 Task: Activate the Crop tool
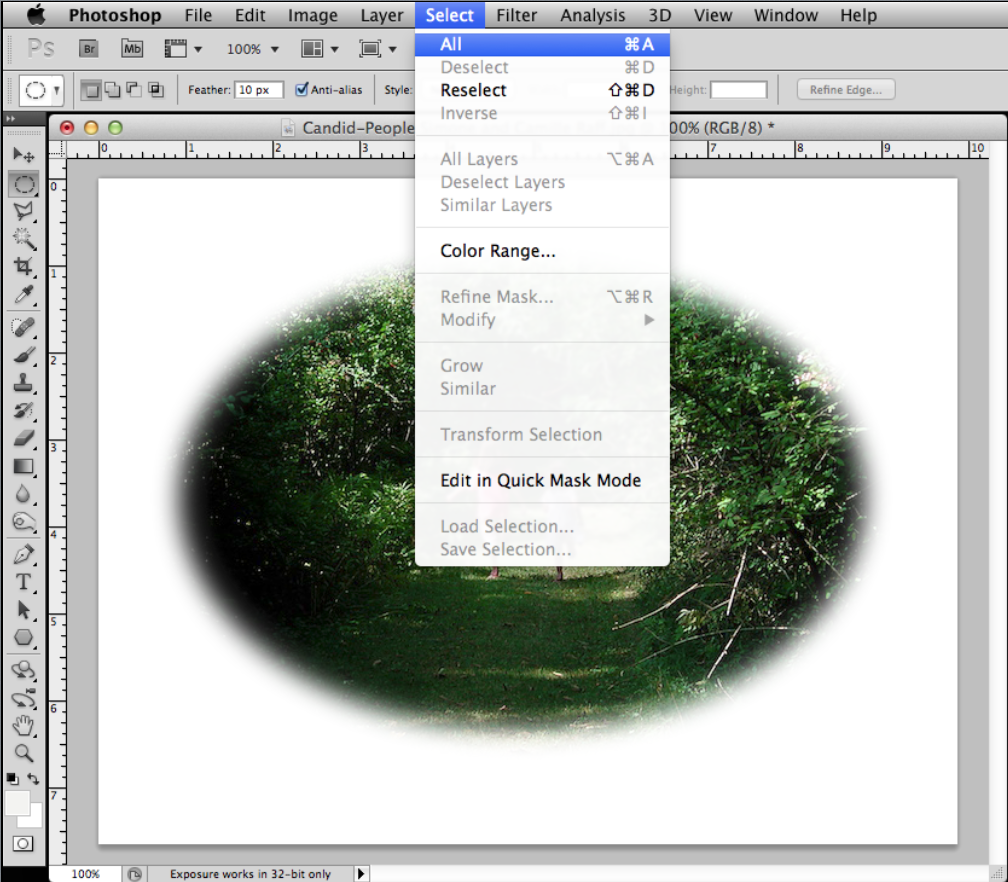(x=23, y=266)
